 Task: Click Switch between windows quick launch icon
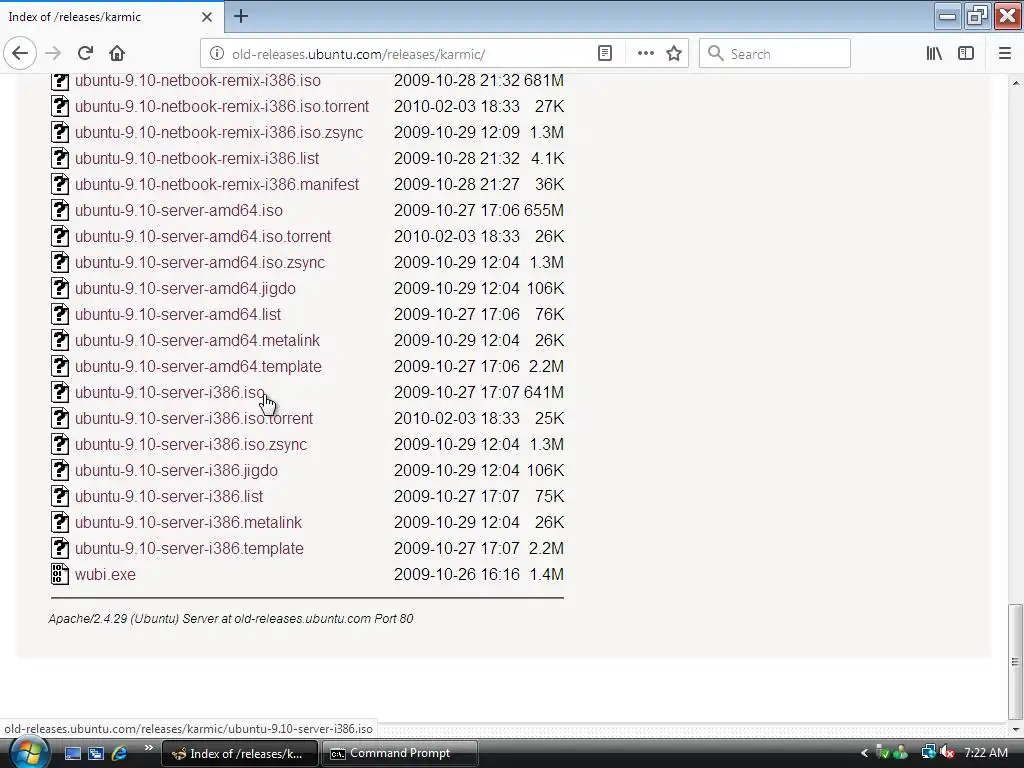(96, 753)
